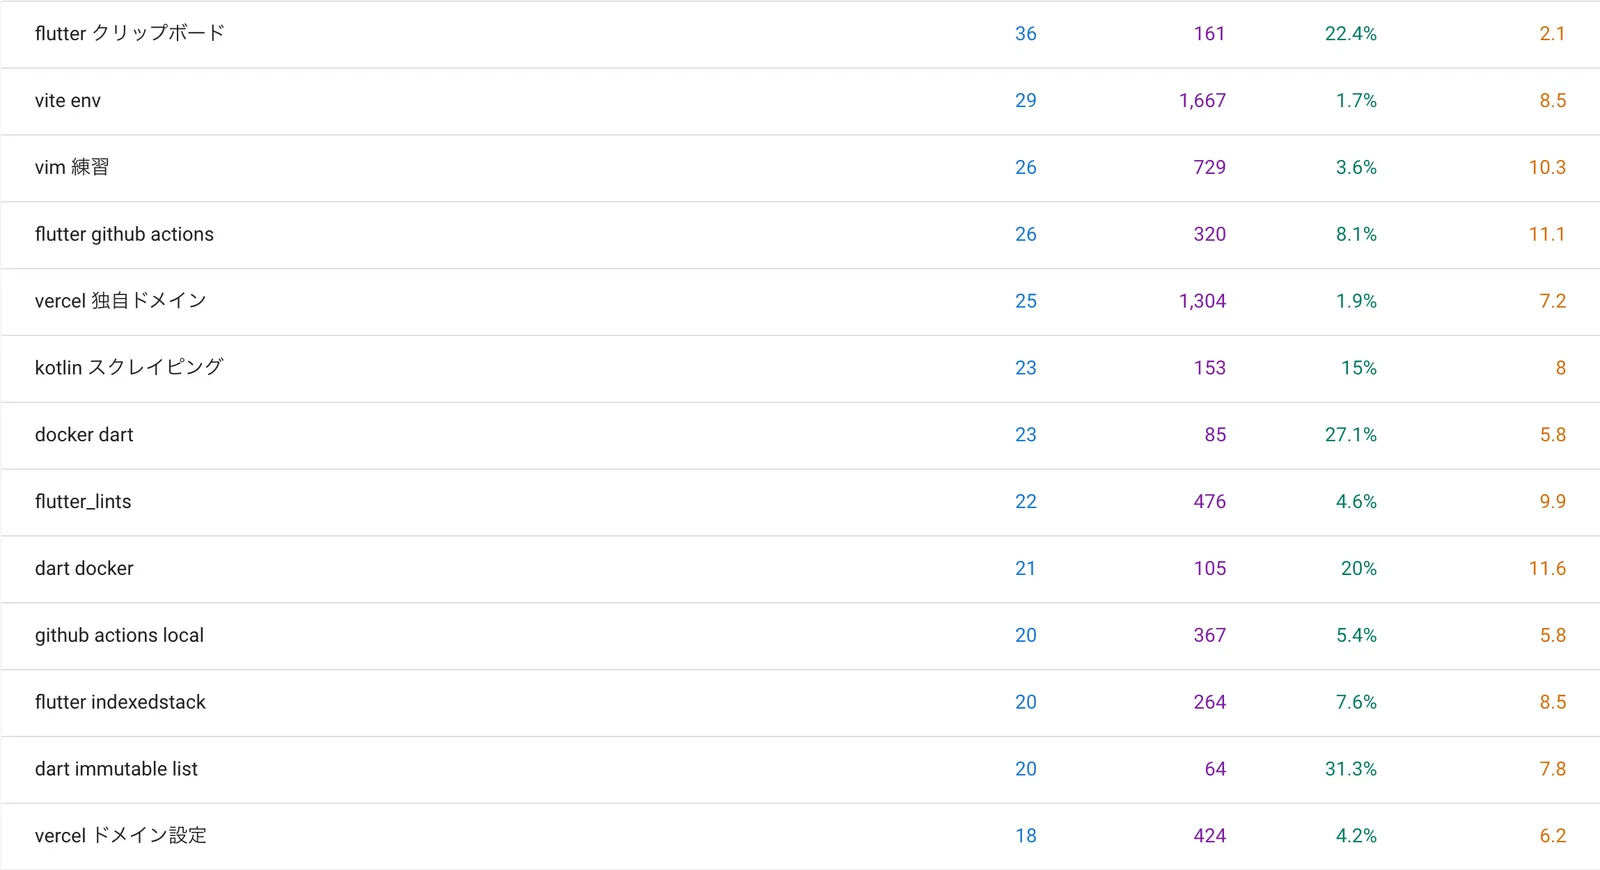This screenshot has height=870, width=1600.
Task: Click the "vercel ドメイン設定" query row
Action: pos(120,836)
